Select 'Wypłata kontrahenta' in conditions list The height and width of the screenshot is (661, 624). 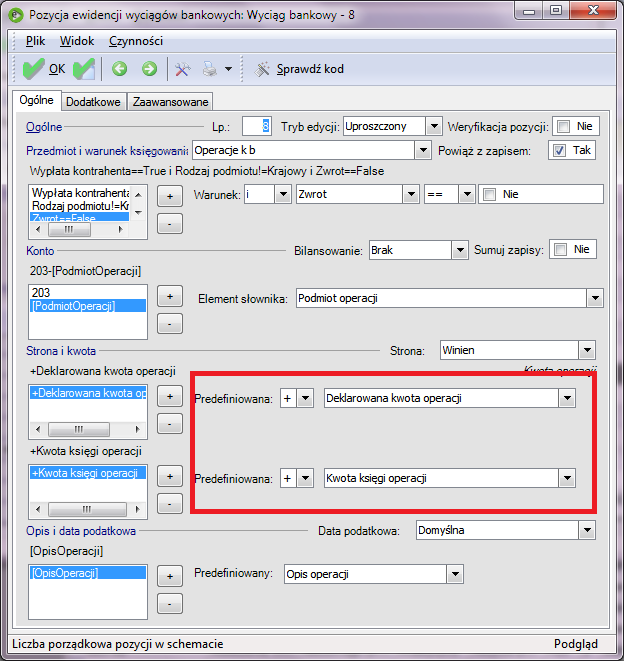tap(80, 193)
